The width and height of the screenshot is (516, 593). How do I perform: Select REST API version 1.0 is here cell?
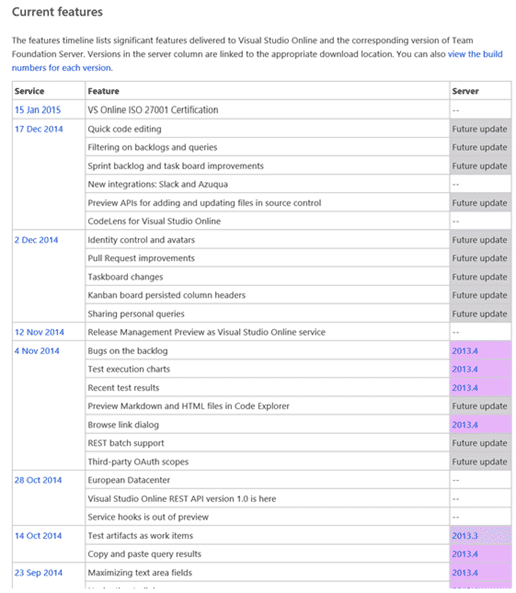coord(267,498)
